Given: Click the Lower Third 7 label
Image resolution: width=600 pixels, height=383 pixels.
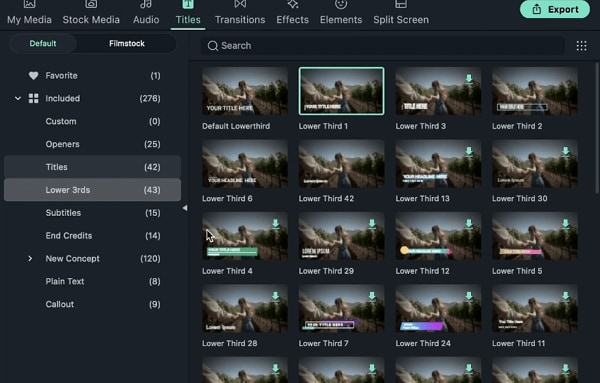Looking at the screenshot, I should click(324, 343).
